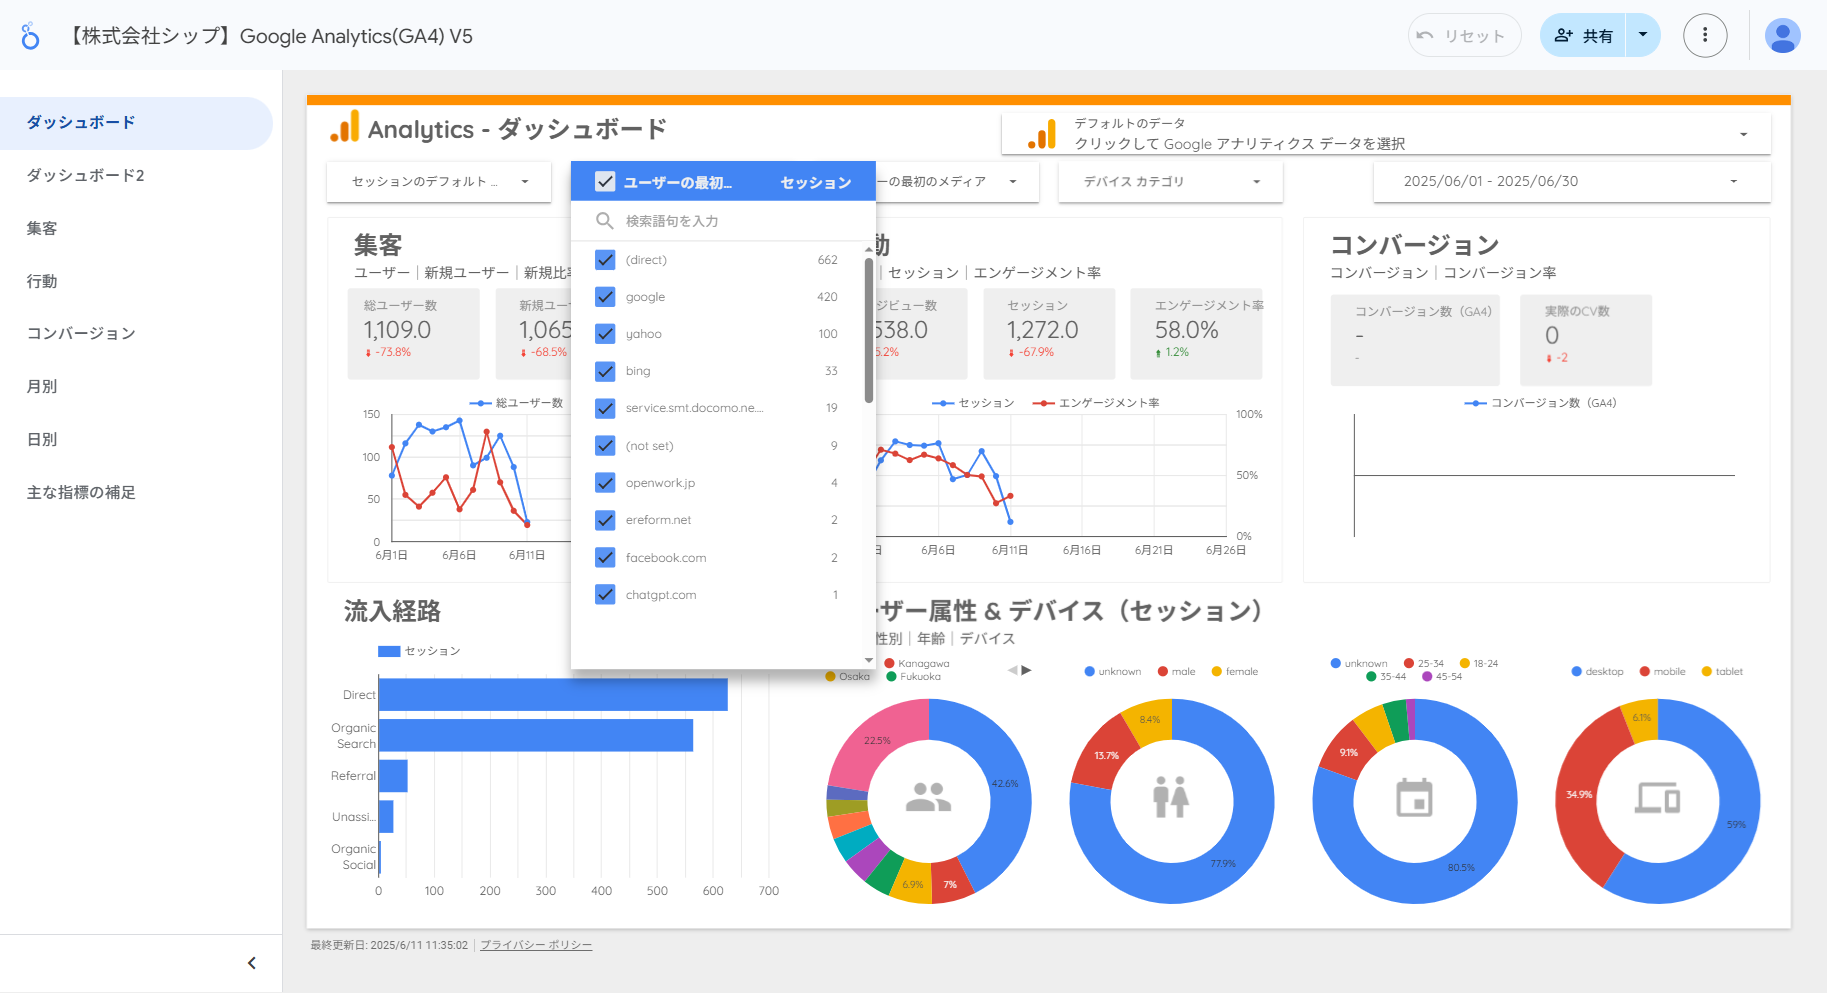The height and width of the screenshot is (993, 1827).
Task: Uncheck the (direct) source checkbox
Action: [605, 260]
